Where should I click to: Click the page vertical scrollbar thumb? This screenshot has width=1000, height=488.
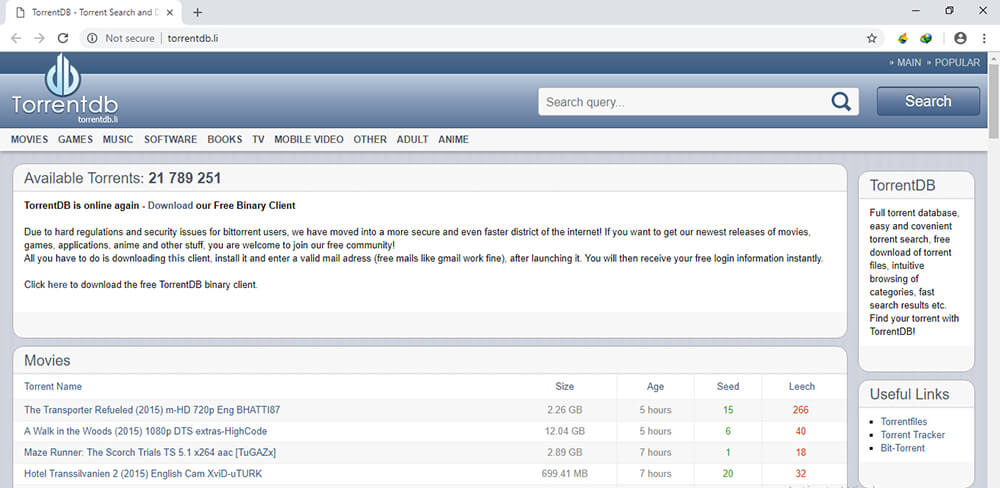[994, 102]
